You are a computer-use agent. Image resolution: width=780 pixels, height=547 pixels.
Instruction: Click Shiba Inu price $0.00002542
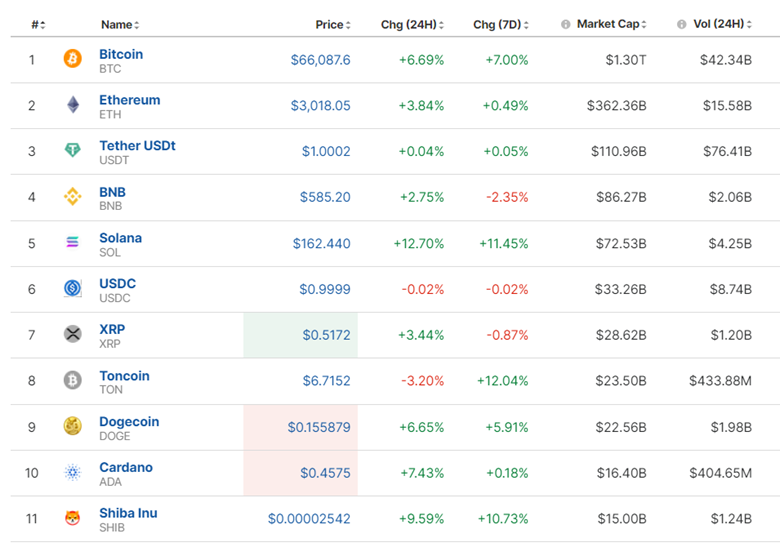coord(309,519)
